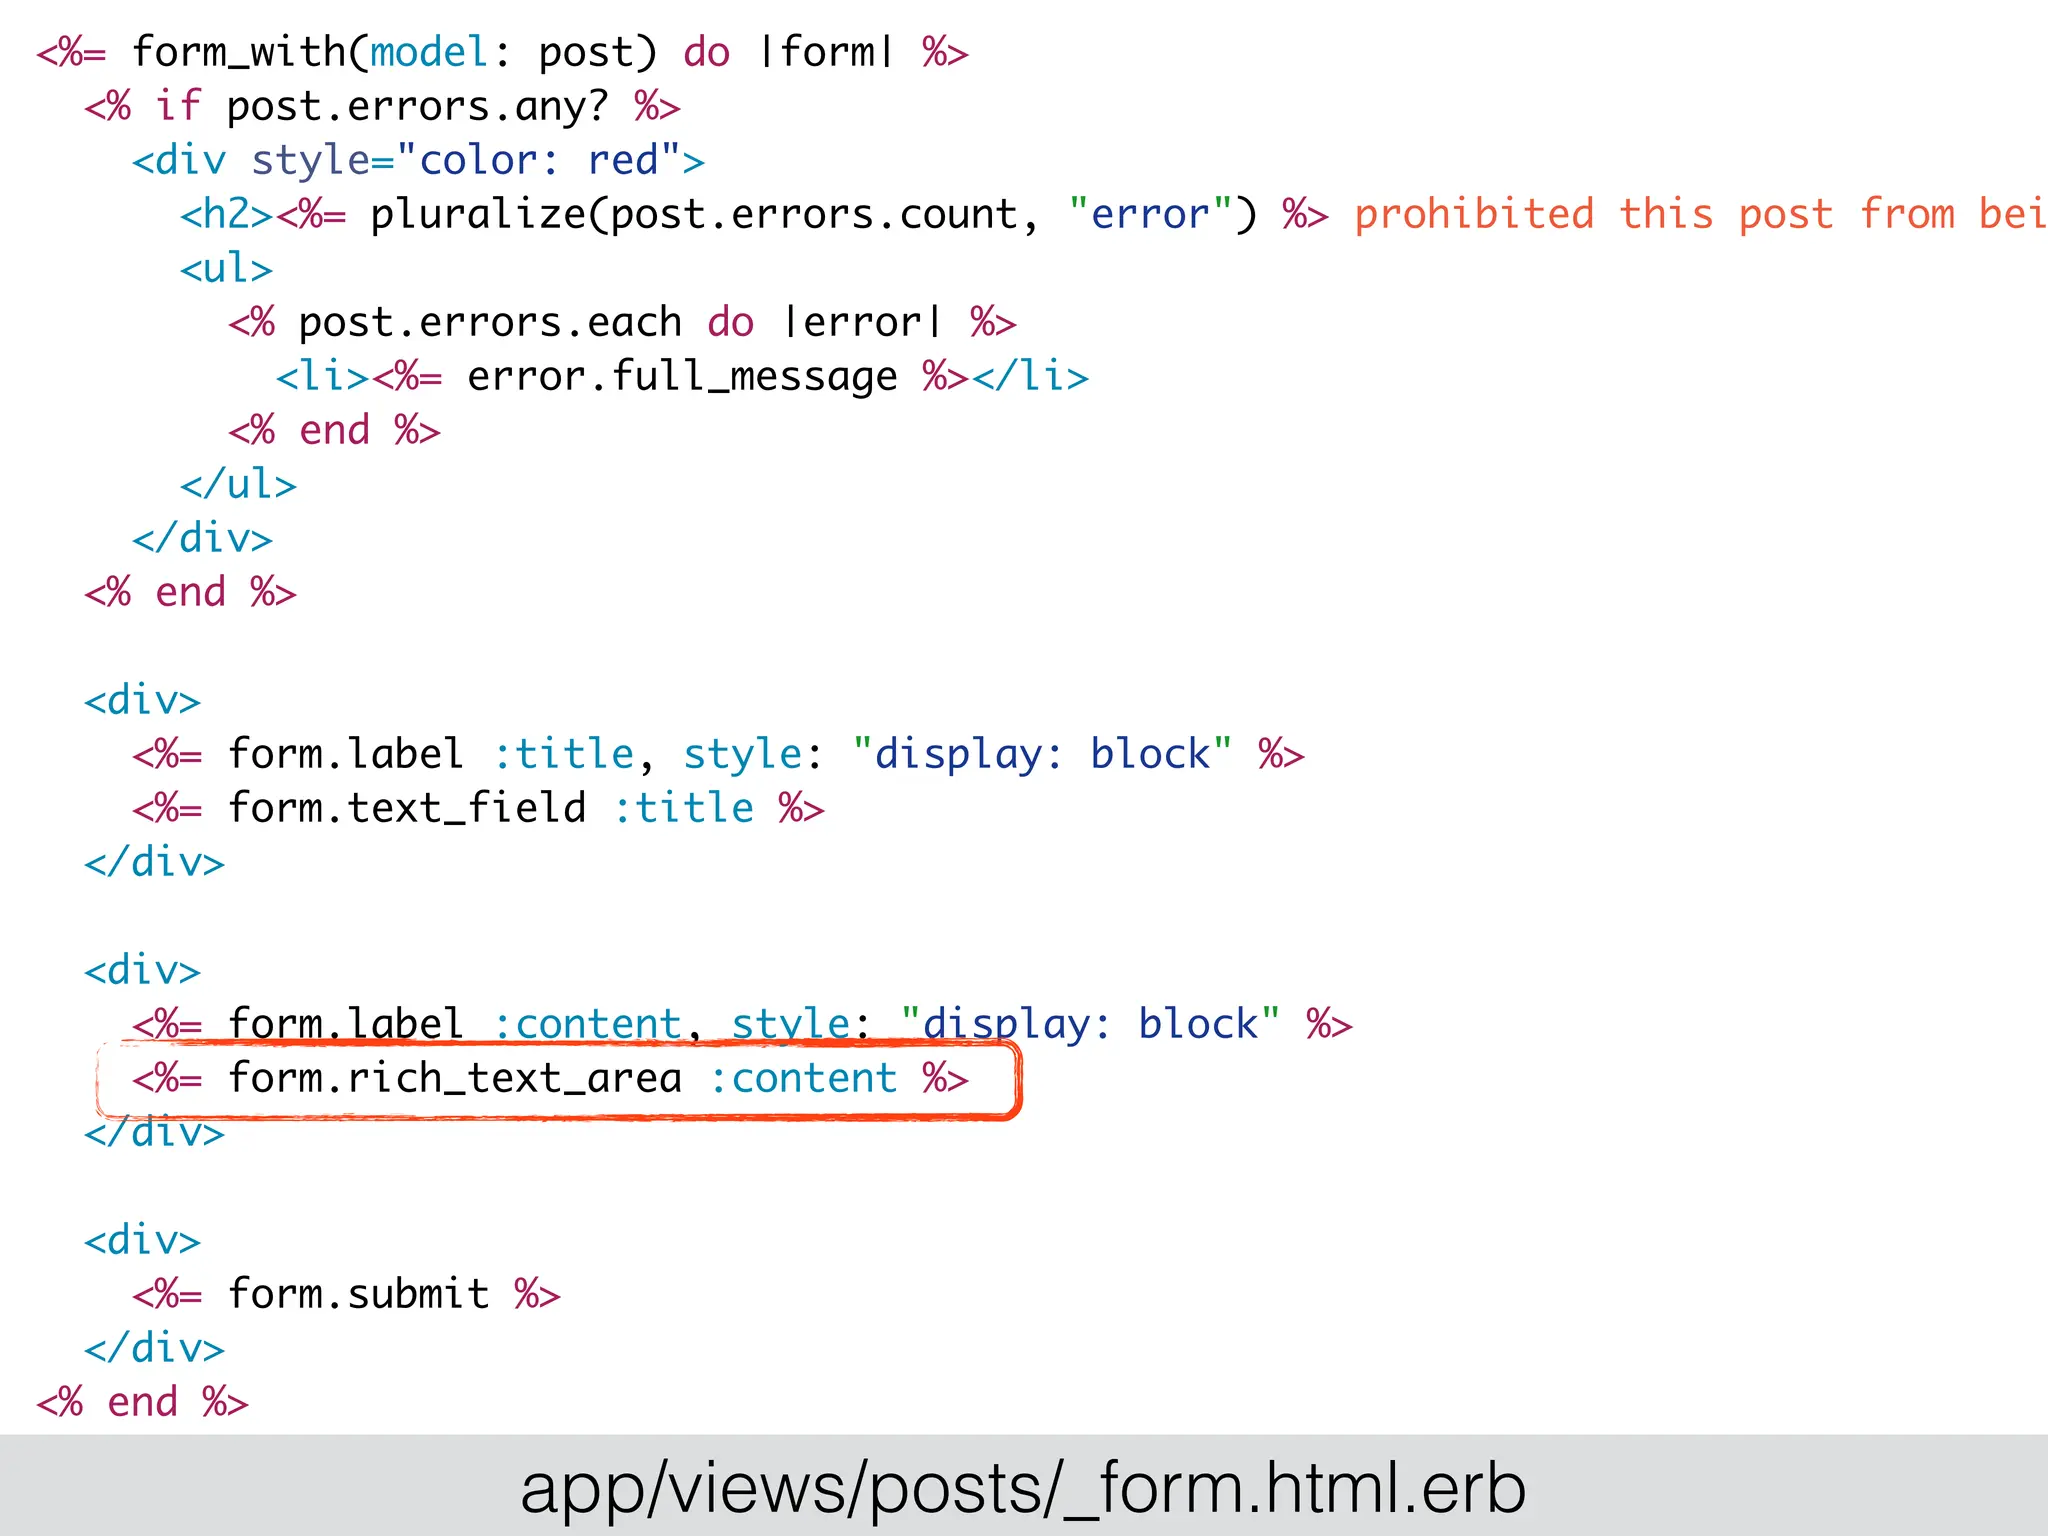
Task: Click the form.rich_text_area :content line
Action: [x=550, y=1078]
